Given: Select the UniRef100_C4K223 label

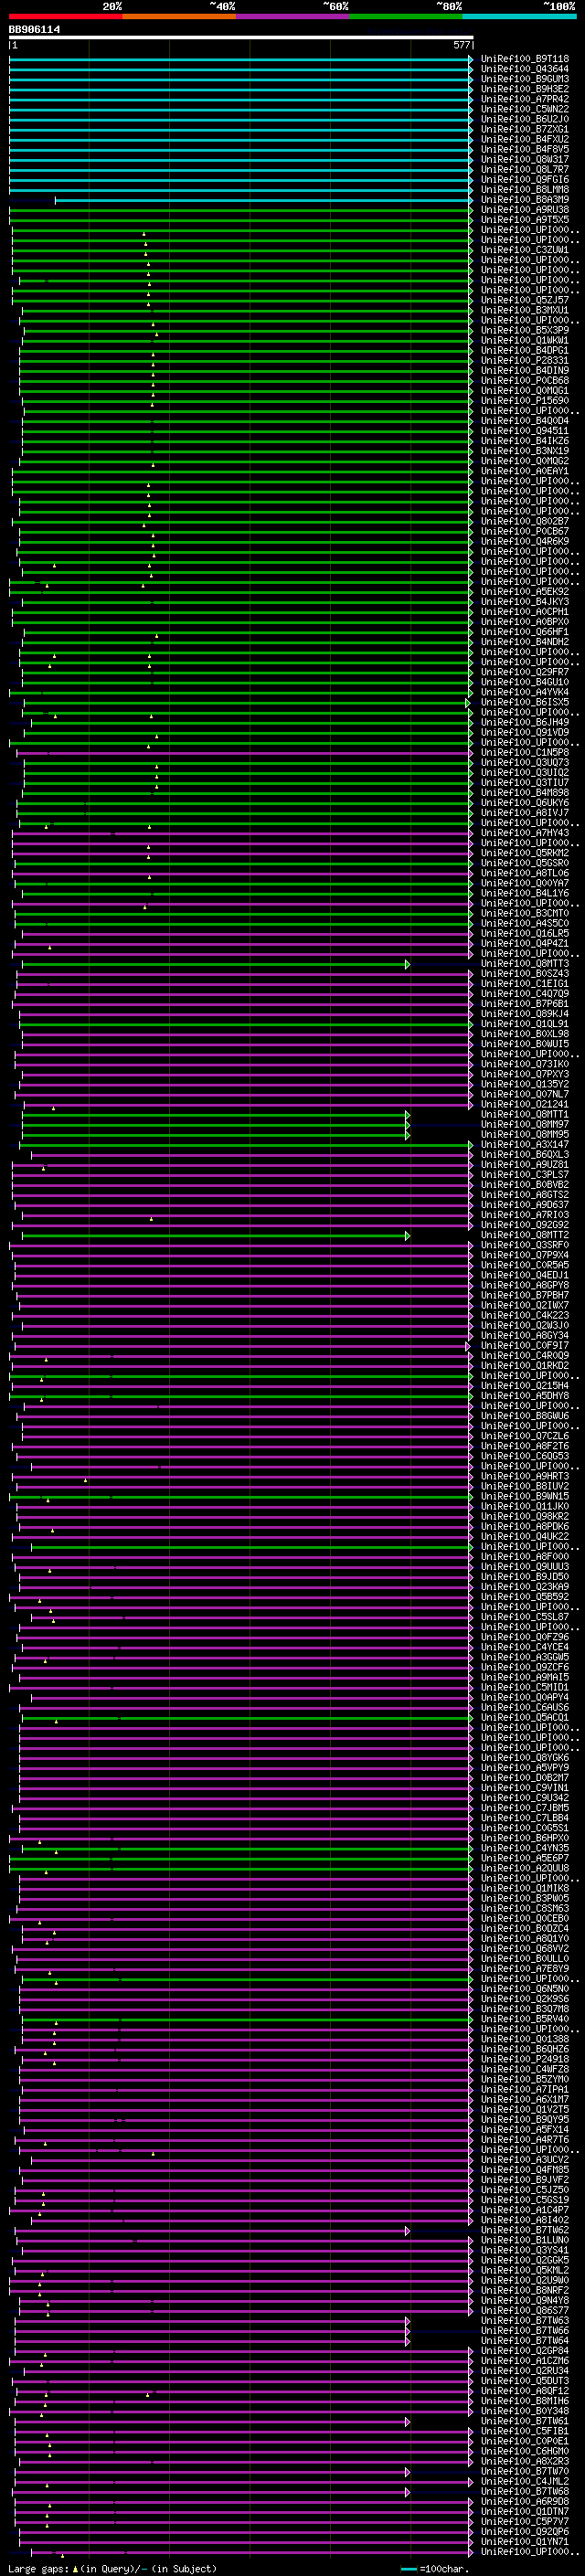Looking at the screenshot, I should coord(525,1315).
